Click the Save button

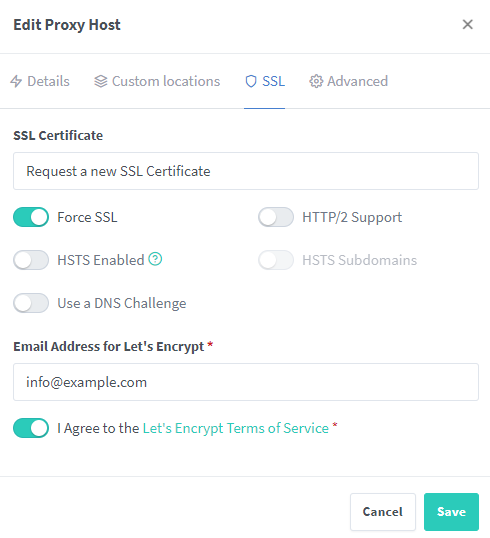tap(451, 512)
